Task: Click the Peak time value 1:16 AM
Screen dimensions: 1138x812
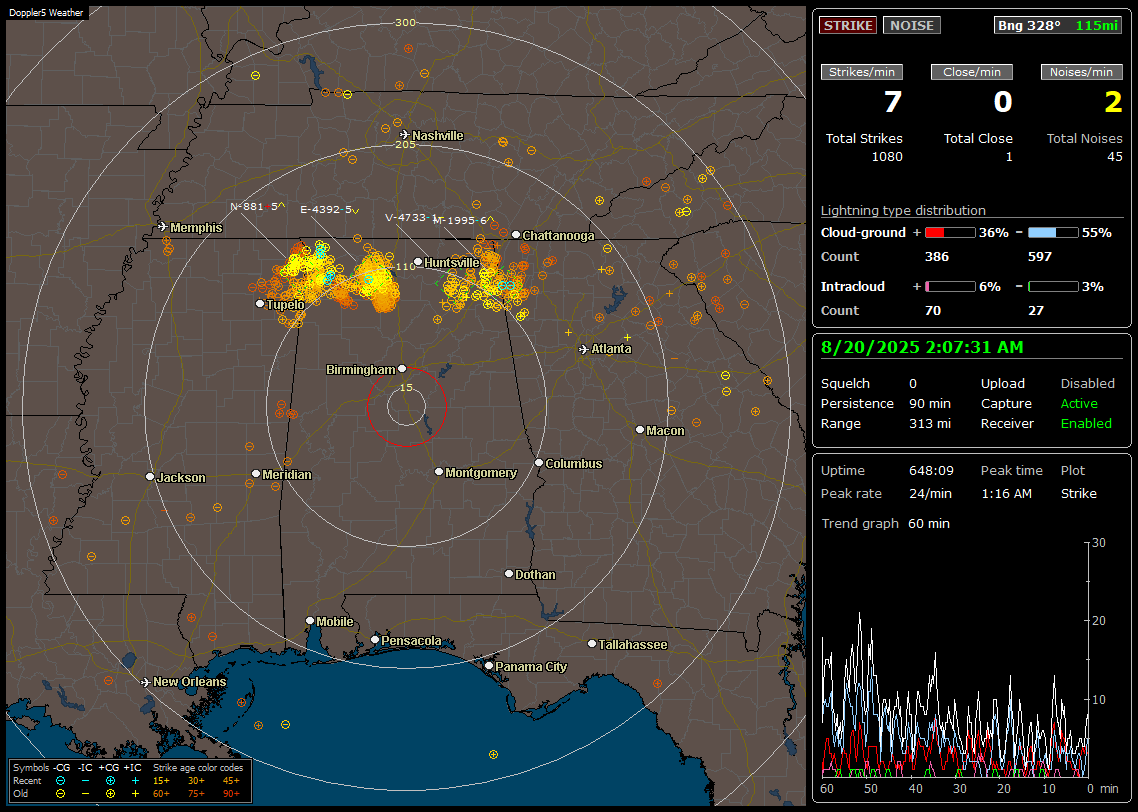Action: click(x=1006, y=493)
